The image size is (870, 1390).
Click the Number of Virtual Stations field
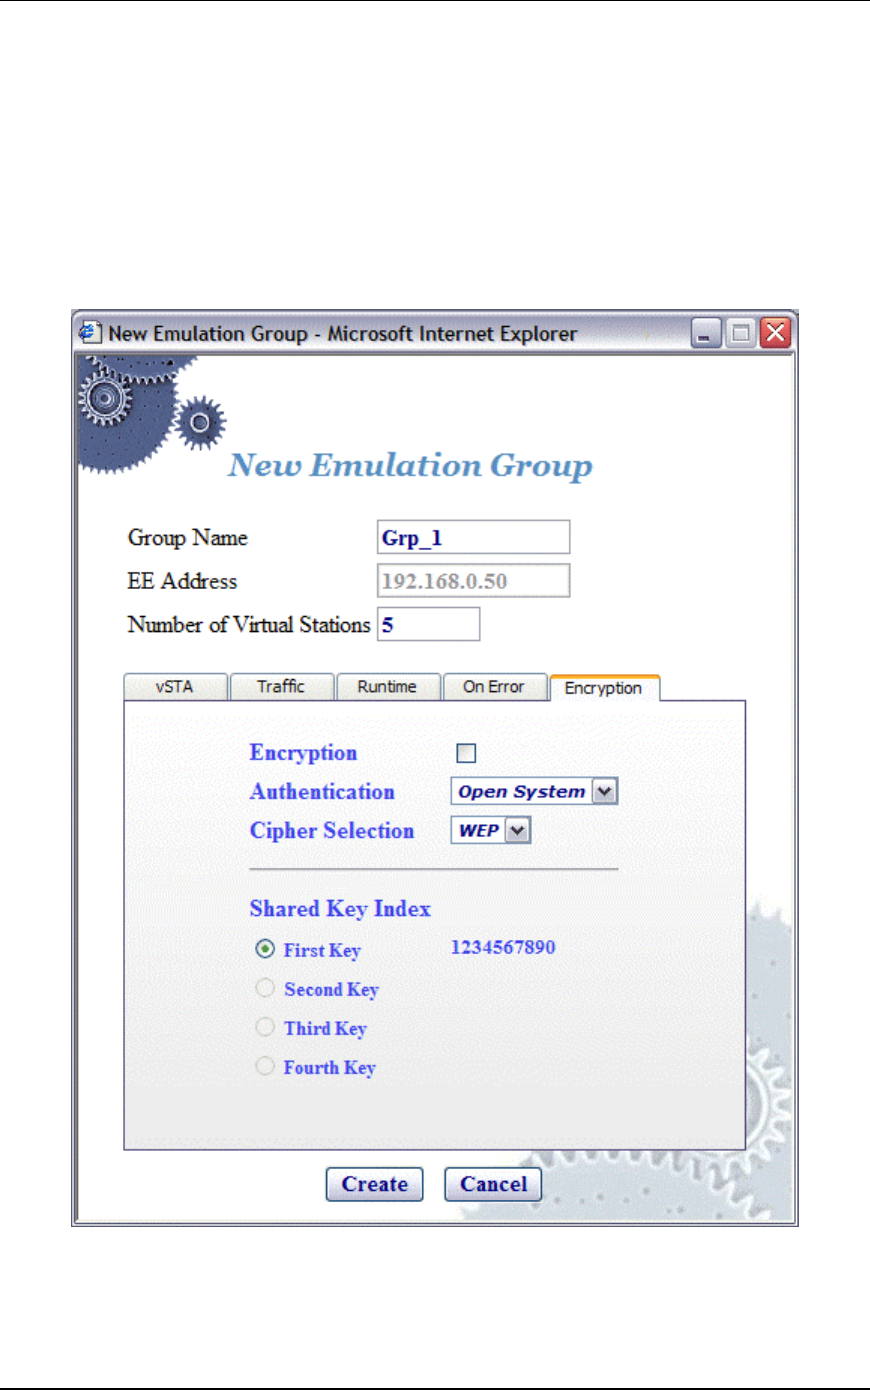[428, 624]
